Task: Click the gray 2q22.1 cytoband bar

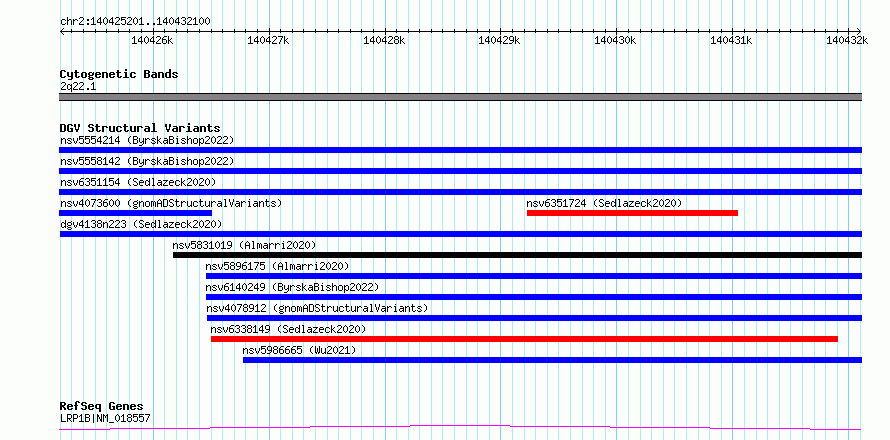Action: (460, 97)
